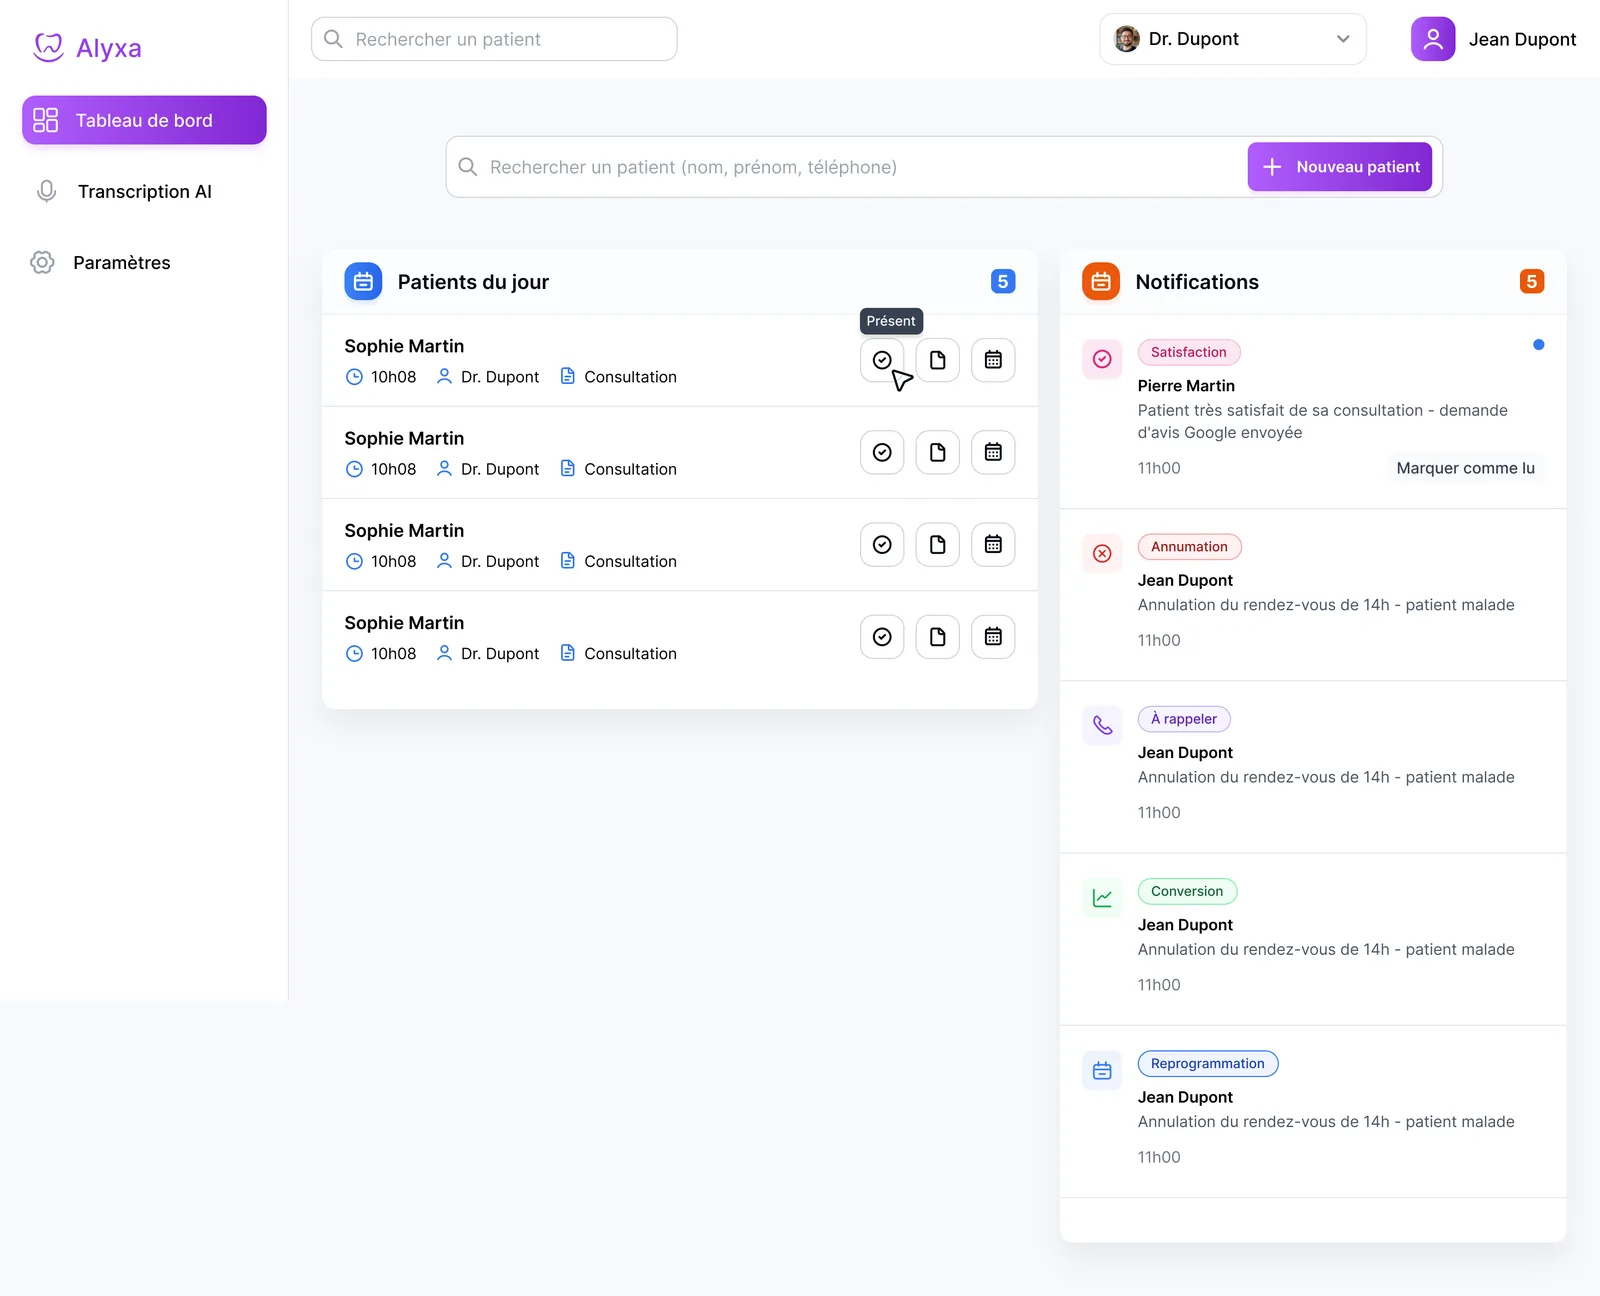Focus the top Rechercher un patient field
1600x1296 pixels.
tap(494, 39)
